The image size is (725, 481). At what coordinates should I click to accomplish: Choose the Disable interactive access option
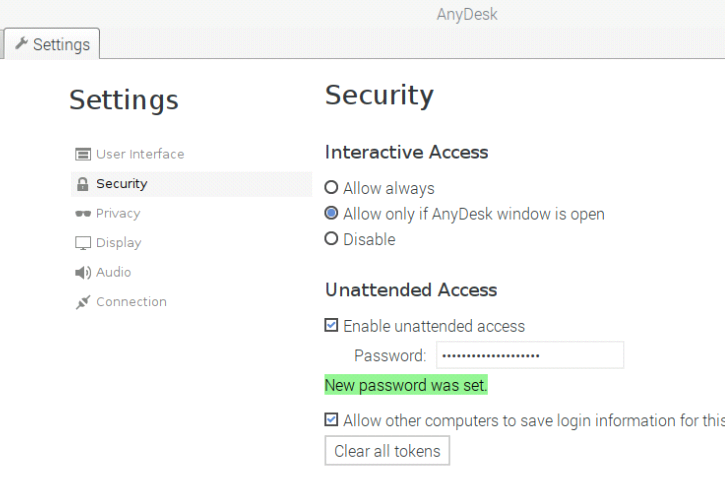click(x=331, y=239)
